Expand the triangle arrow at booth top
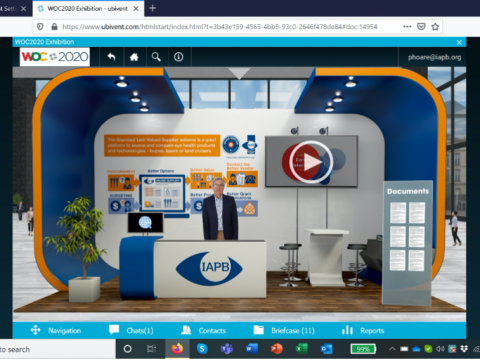480x360 pixels. click(239, 73)
